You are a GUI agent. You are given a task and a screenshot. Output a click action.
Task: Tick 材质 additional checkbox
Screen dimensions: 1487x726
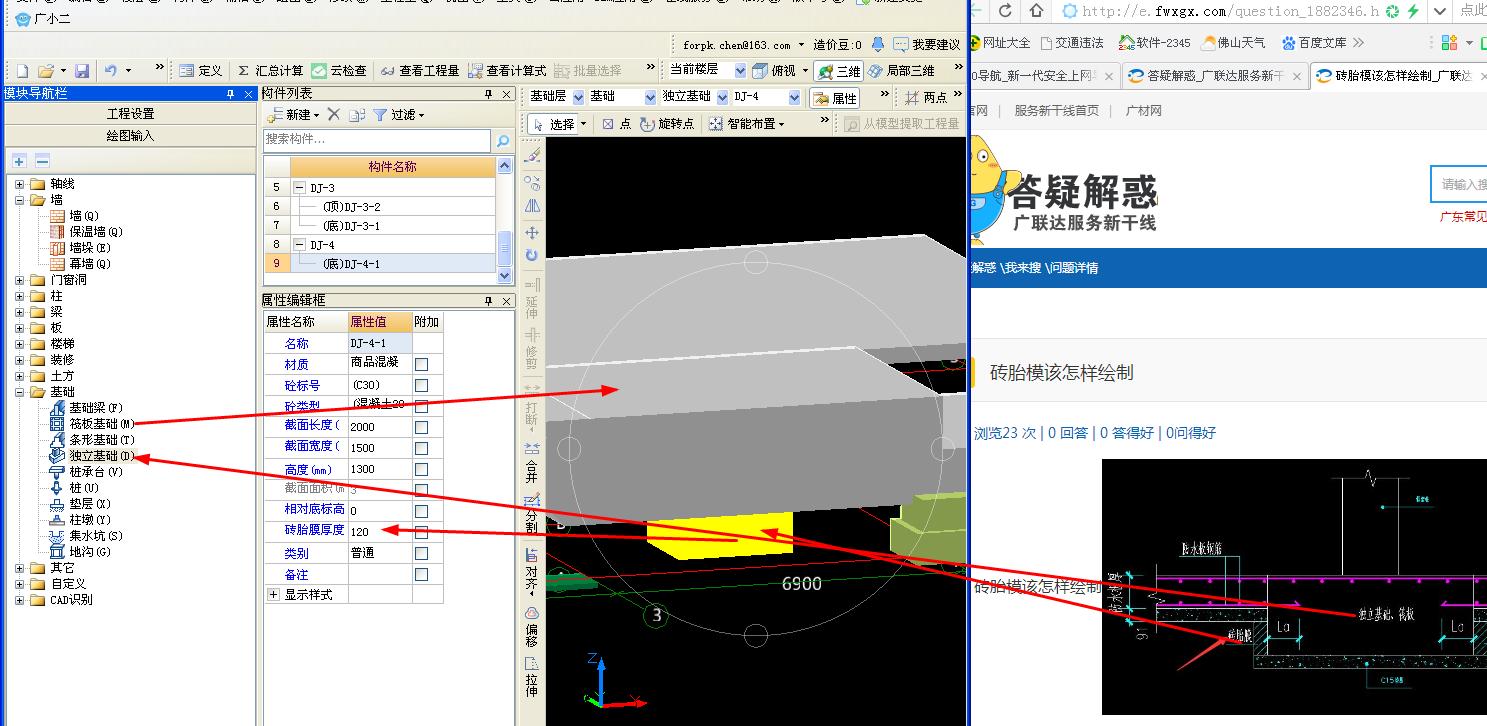point(421,364)
